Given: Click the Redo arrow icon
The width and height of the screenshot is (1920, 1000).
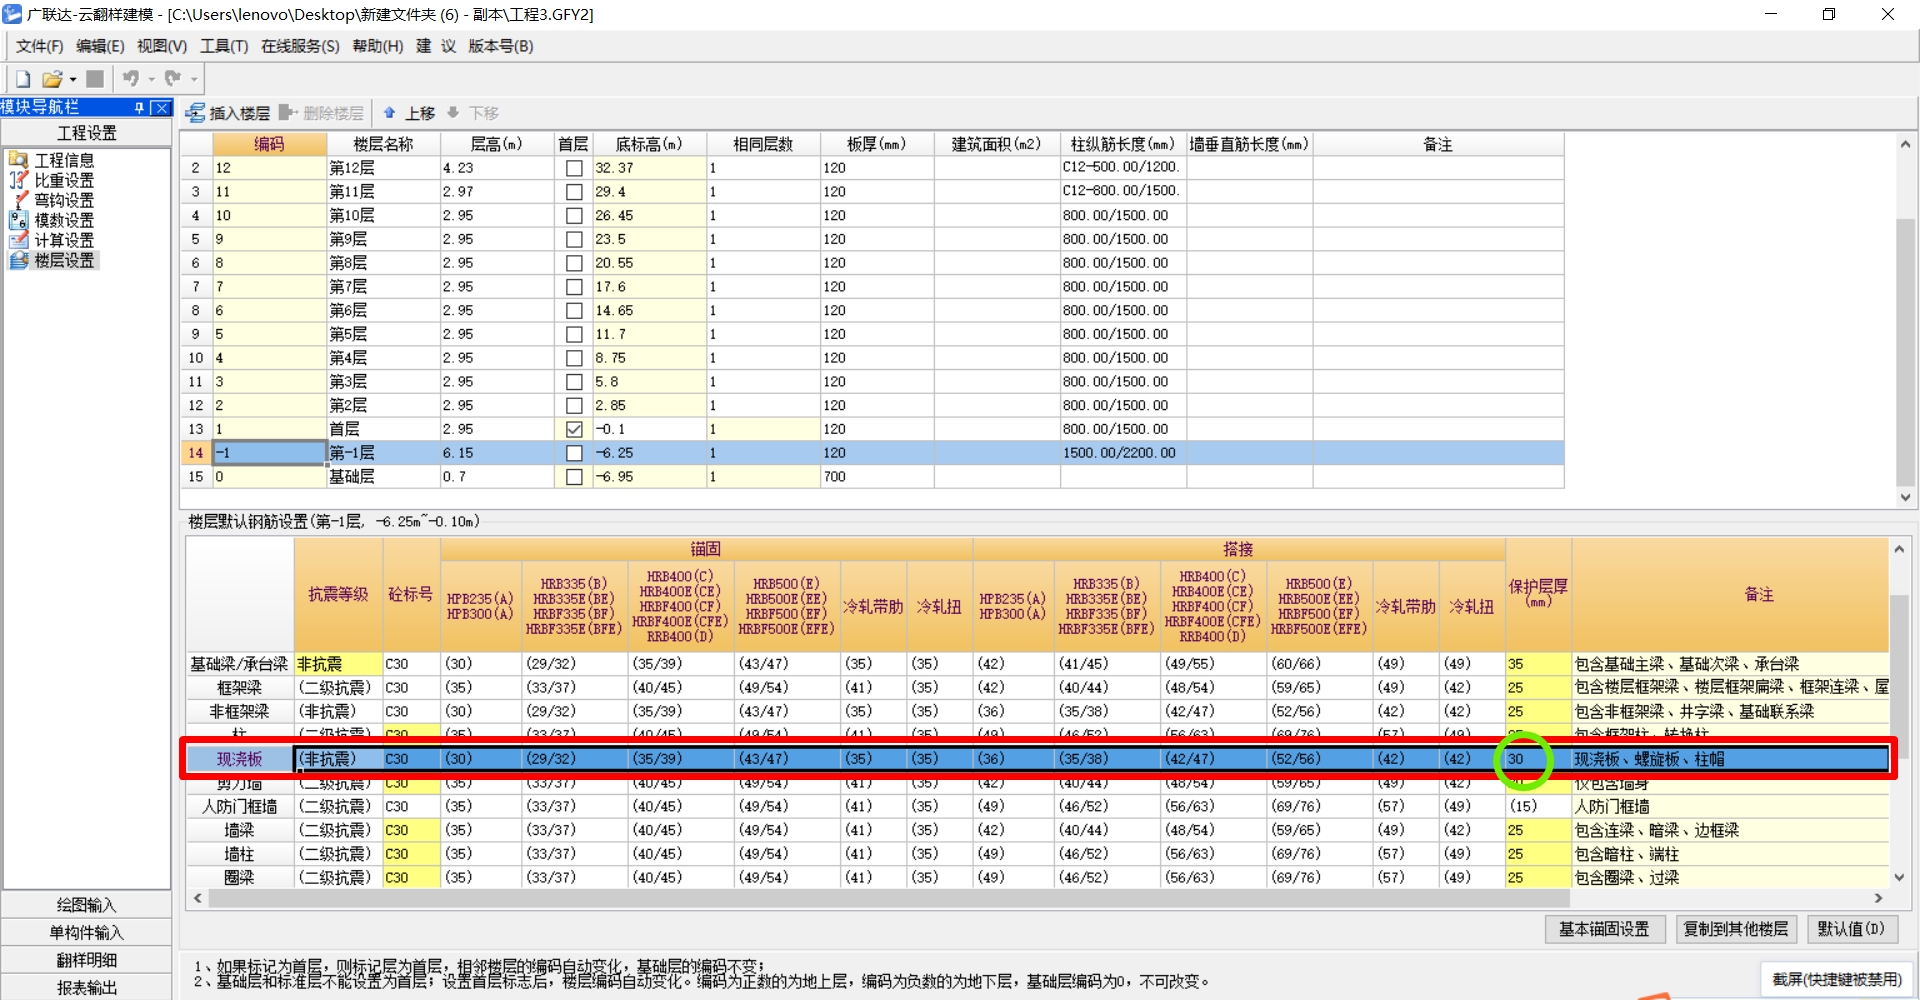Looking at the screenshot, I should tap(173, 79).
